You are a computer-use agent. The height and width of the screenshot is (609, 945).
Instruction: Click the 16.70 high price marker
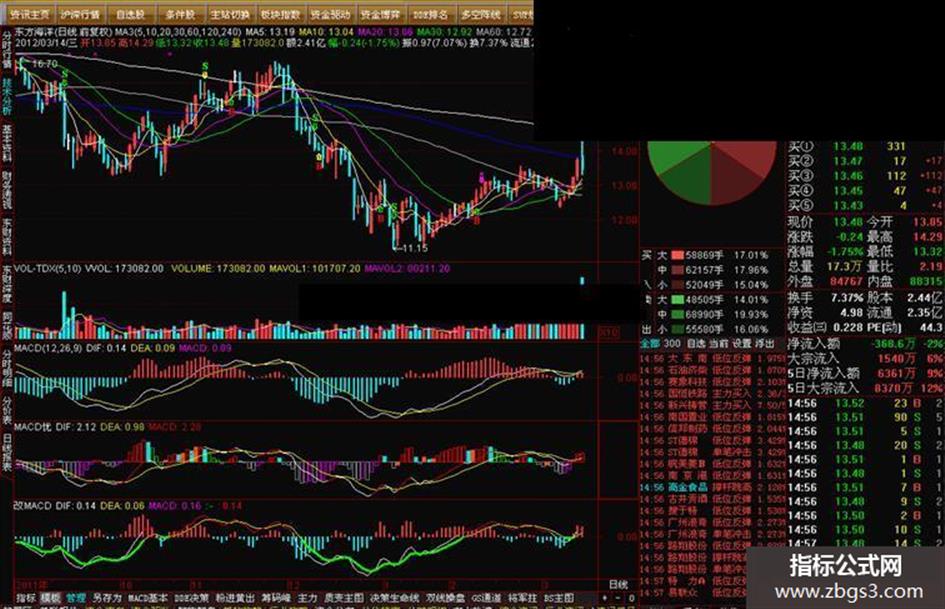pos(45,63)
